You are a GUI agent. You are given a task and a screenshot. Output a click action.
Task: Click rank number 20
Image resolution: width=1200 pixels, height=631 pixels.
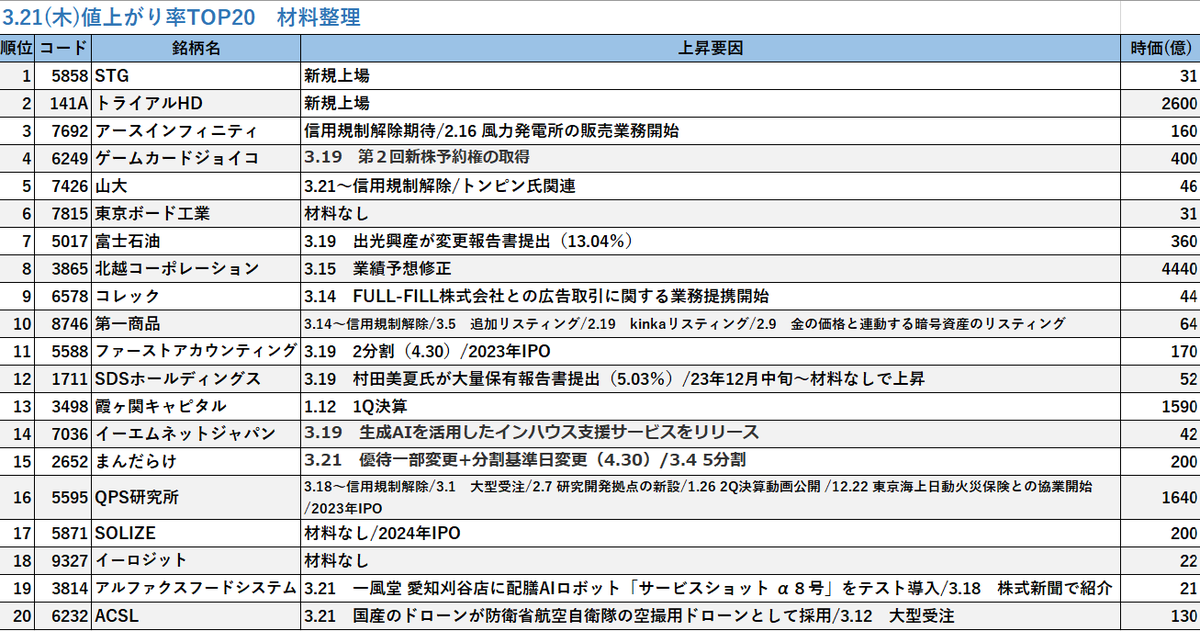pos(18,615)
